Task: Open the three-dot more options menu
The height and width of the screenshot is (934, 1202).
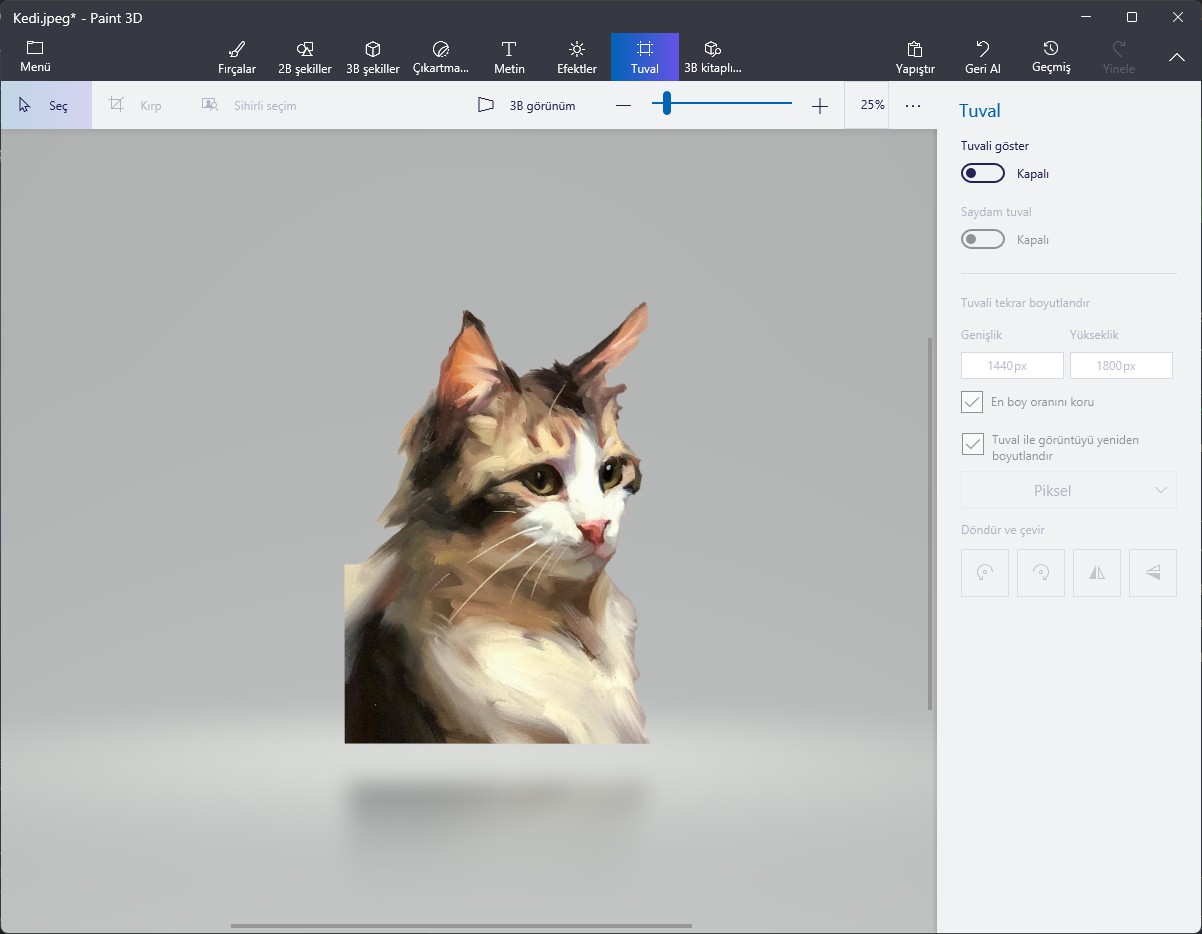Action: 913,105
